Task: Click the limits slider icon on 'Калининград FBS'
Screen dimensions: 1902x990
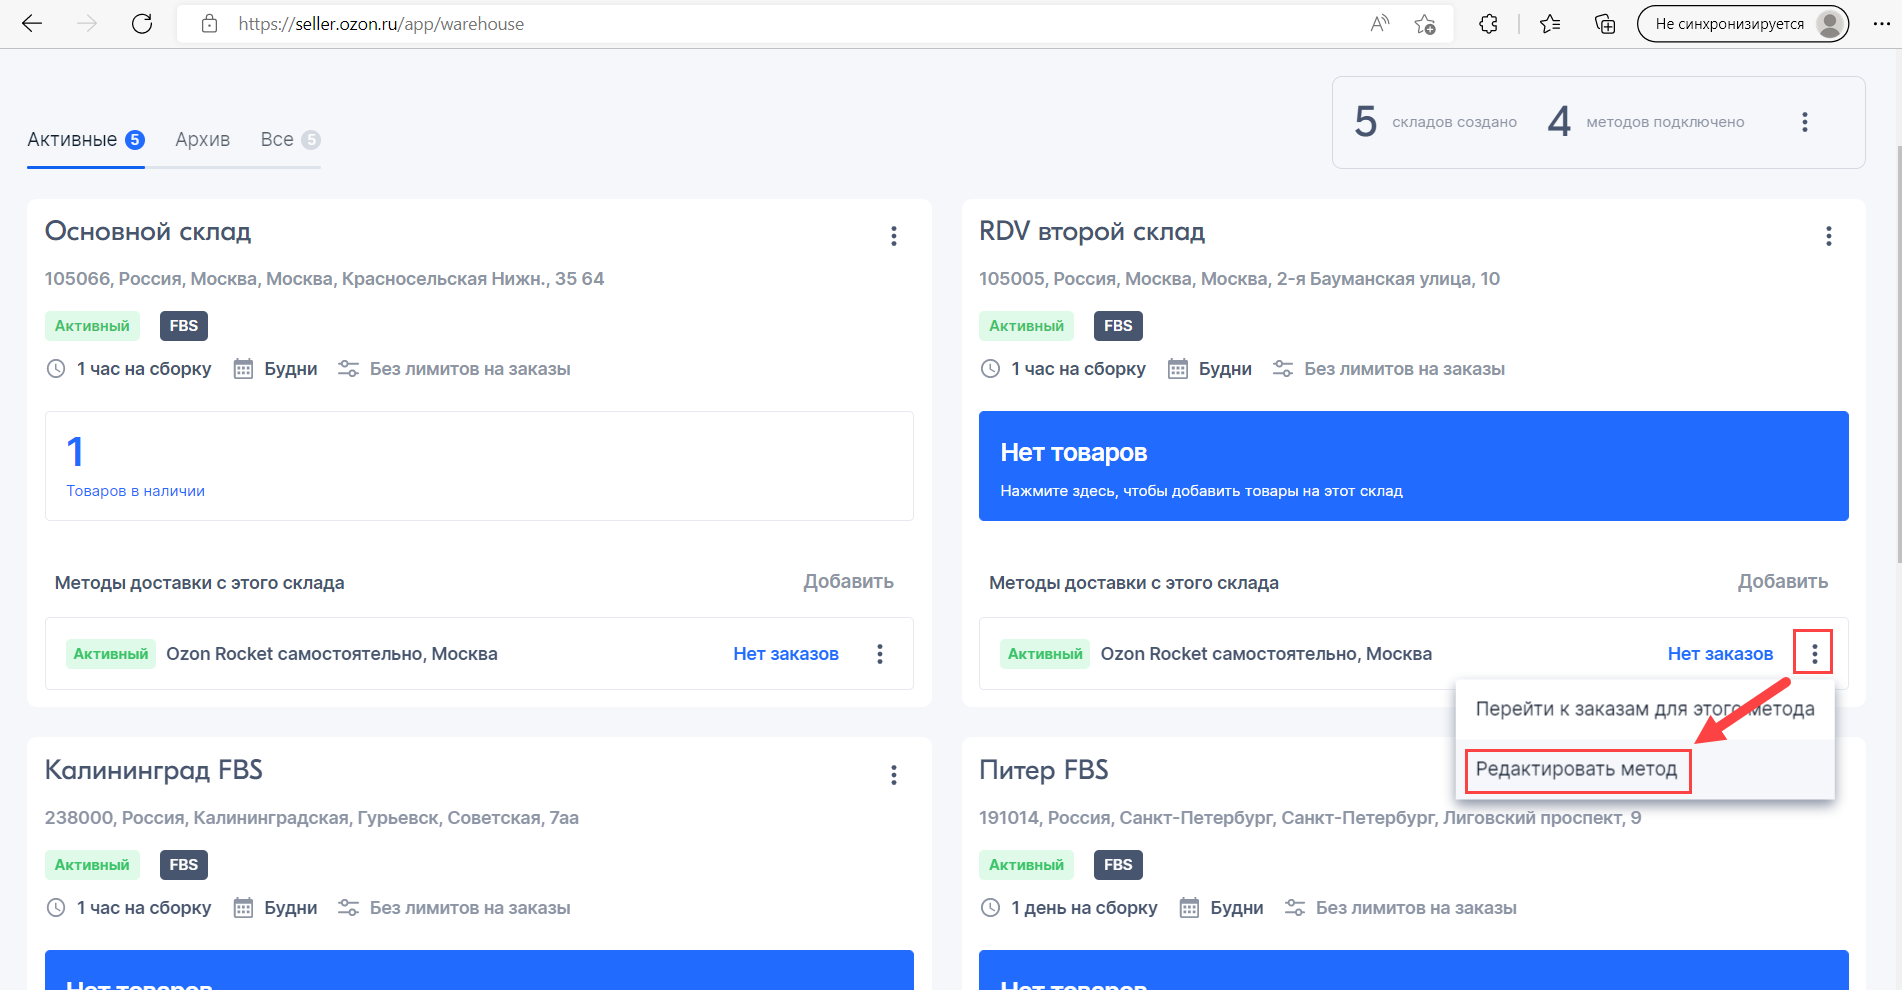Action: (348, 908)
